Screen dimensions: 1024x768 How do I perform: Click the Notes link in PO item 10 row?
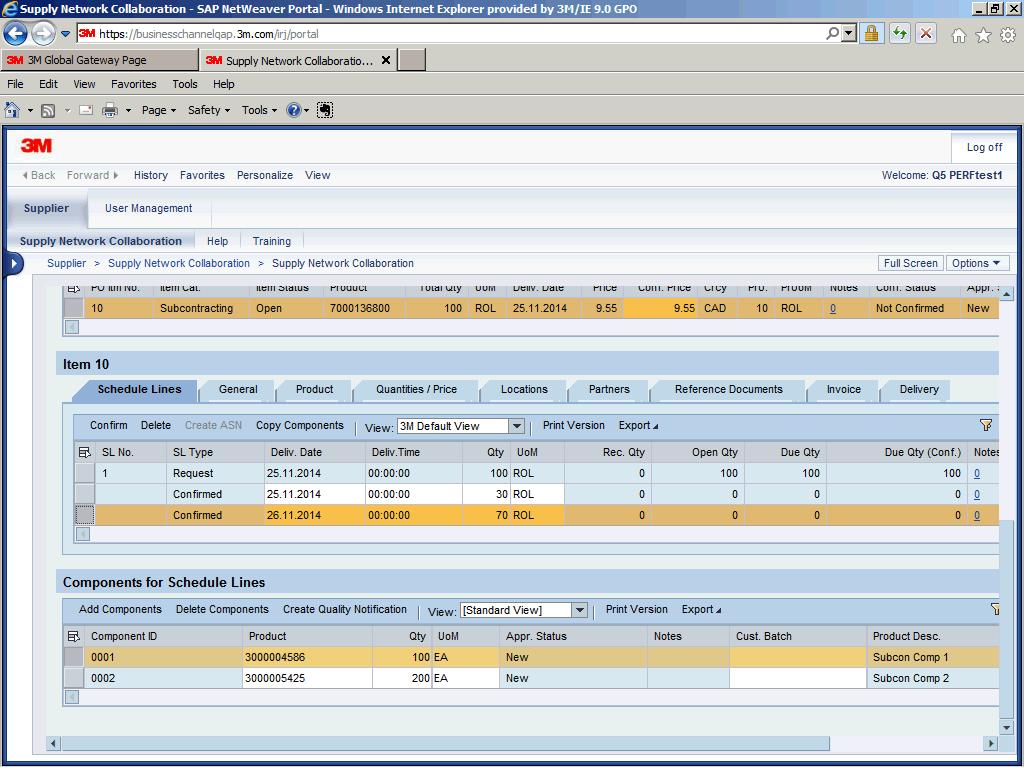click(x=833, y=308)
